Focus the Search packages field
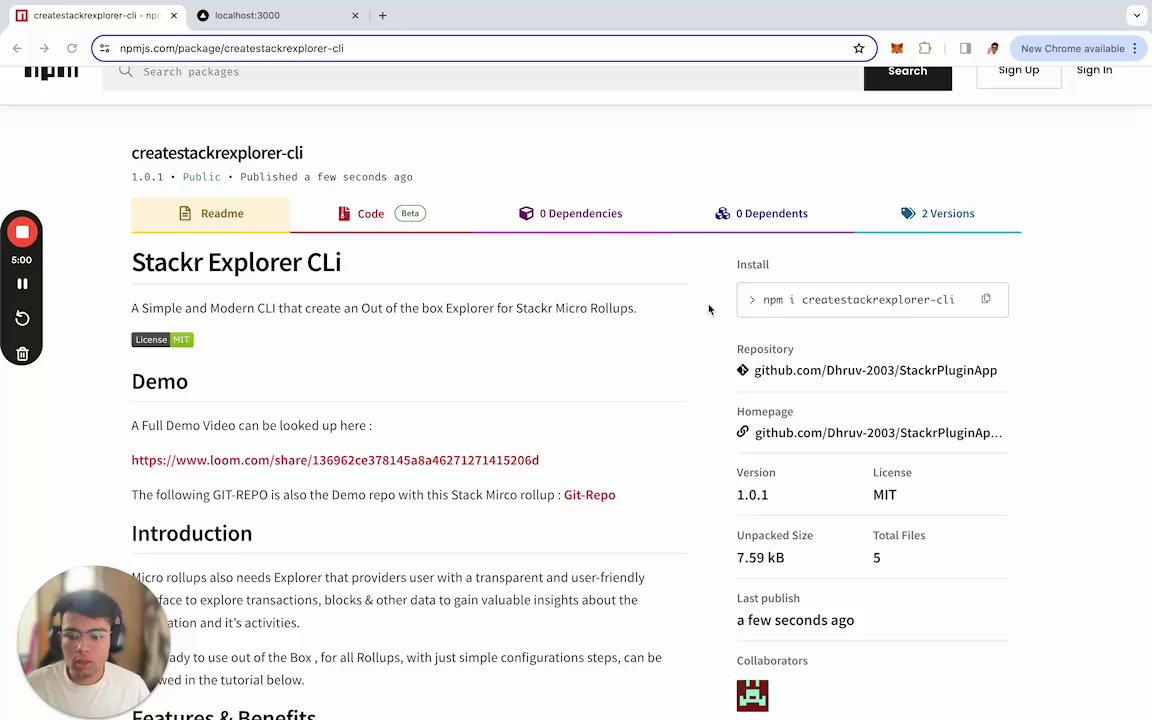Viewport: 1152px width, 720px height. 483,77
